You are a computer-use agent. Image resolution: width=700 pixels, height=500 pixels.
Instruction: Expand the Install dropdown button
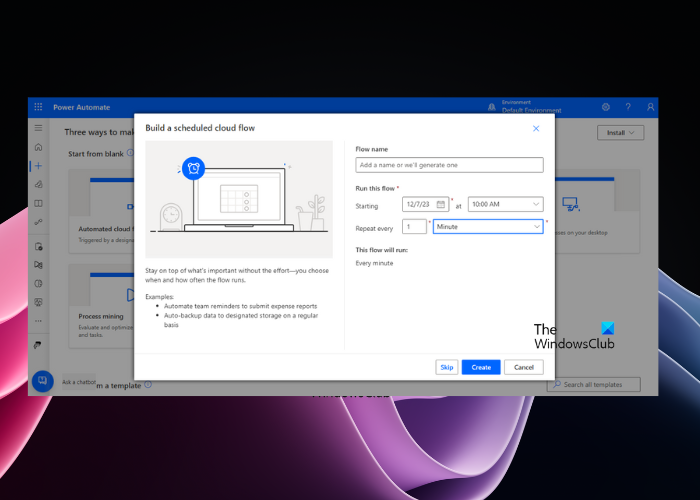coord(621,133)
